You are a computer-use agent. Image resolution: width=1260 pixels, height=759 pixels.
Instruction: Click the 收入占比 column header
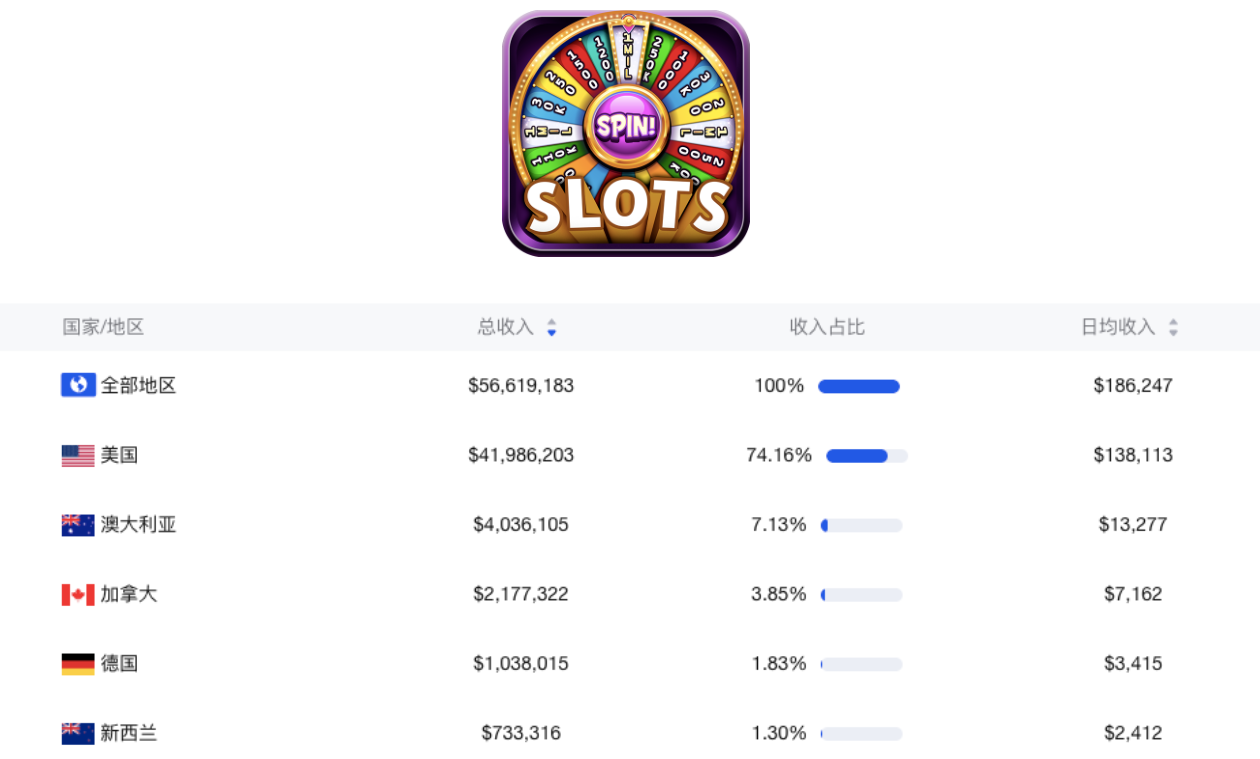pos(827,327)
